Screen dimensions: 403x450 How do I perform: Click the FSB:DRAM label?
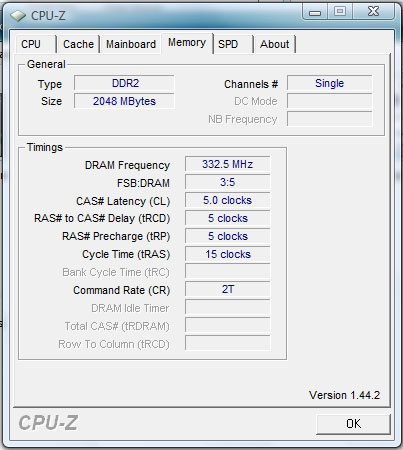[x=143, y=183]
